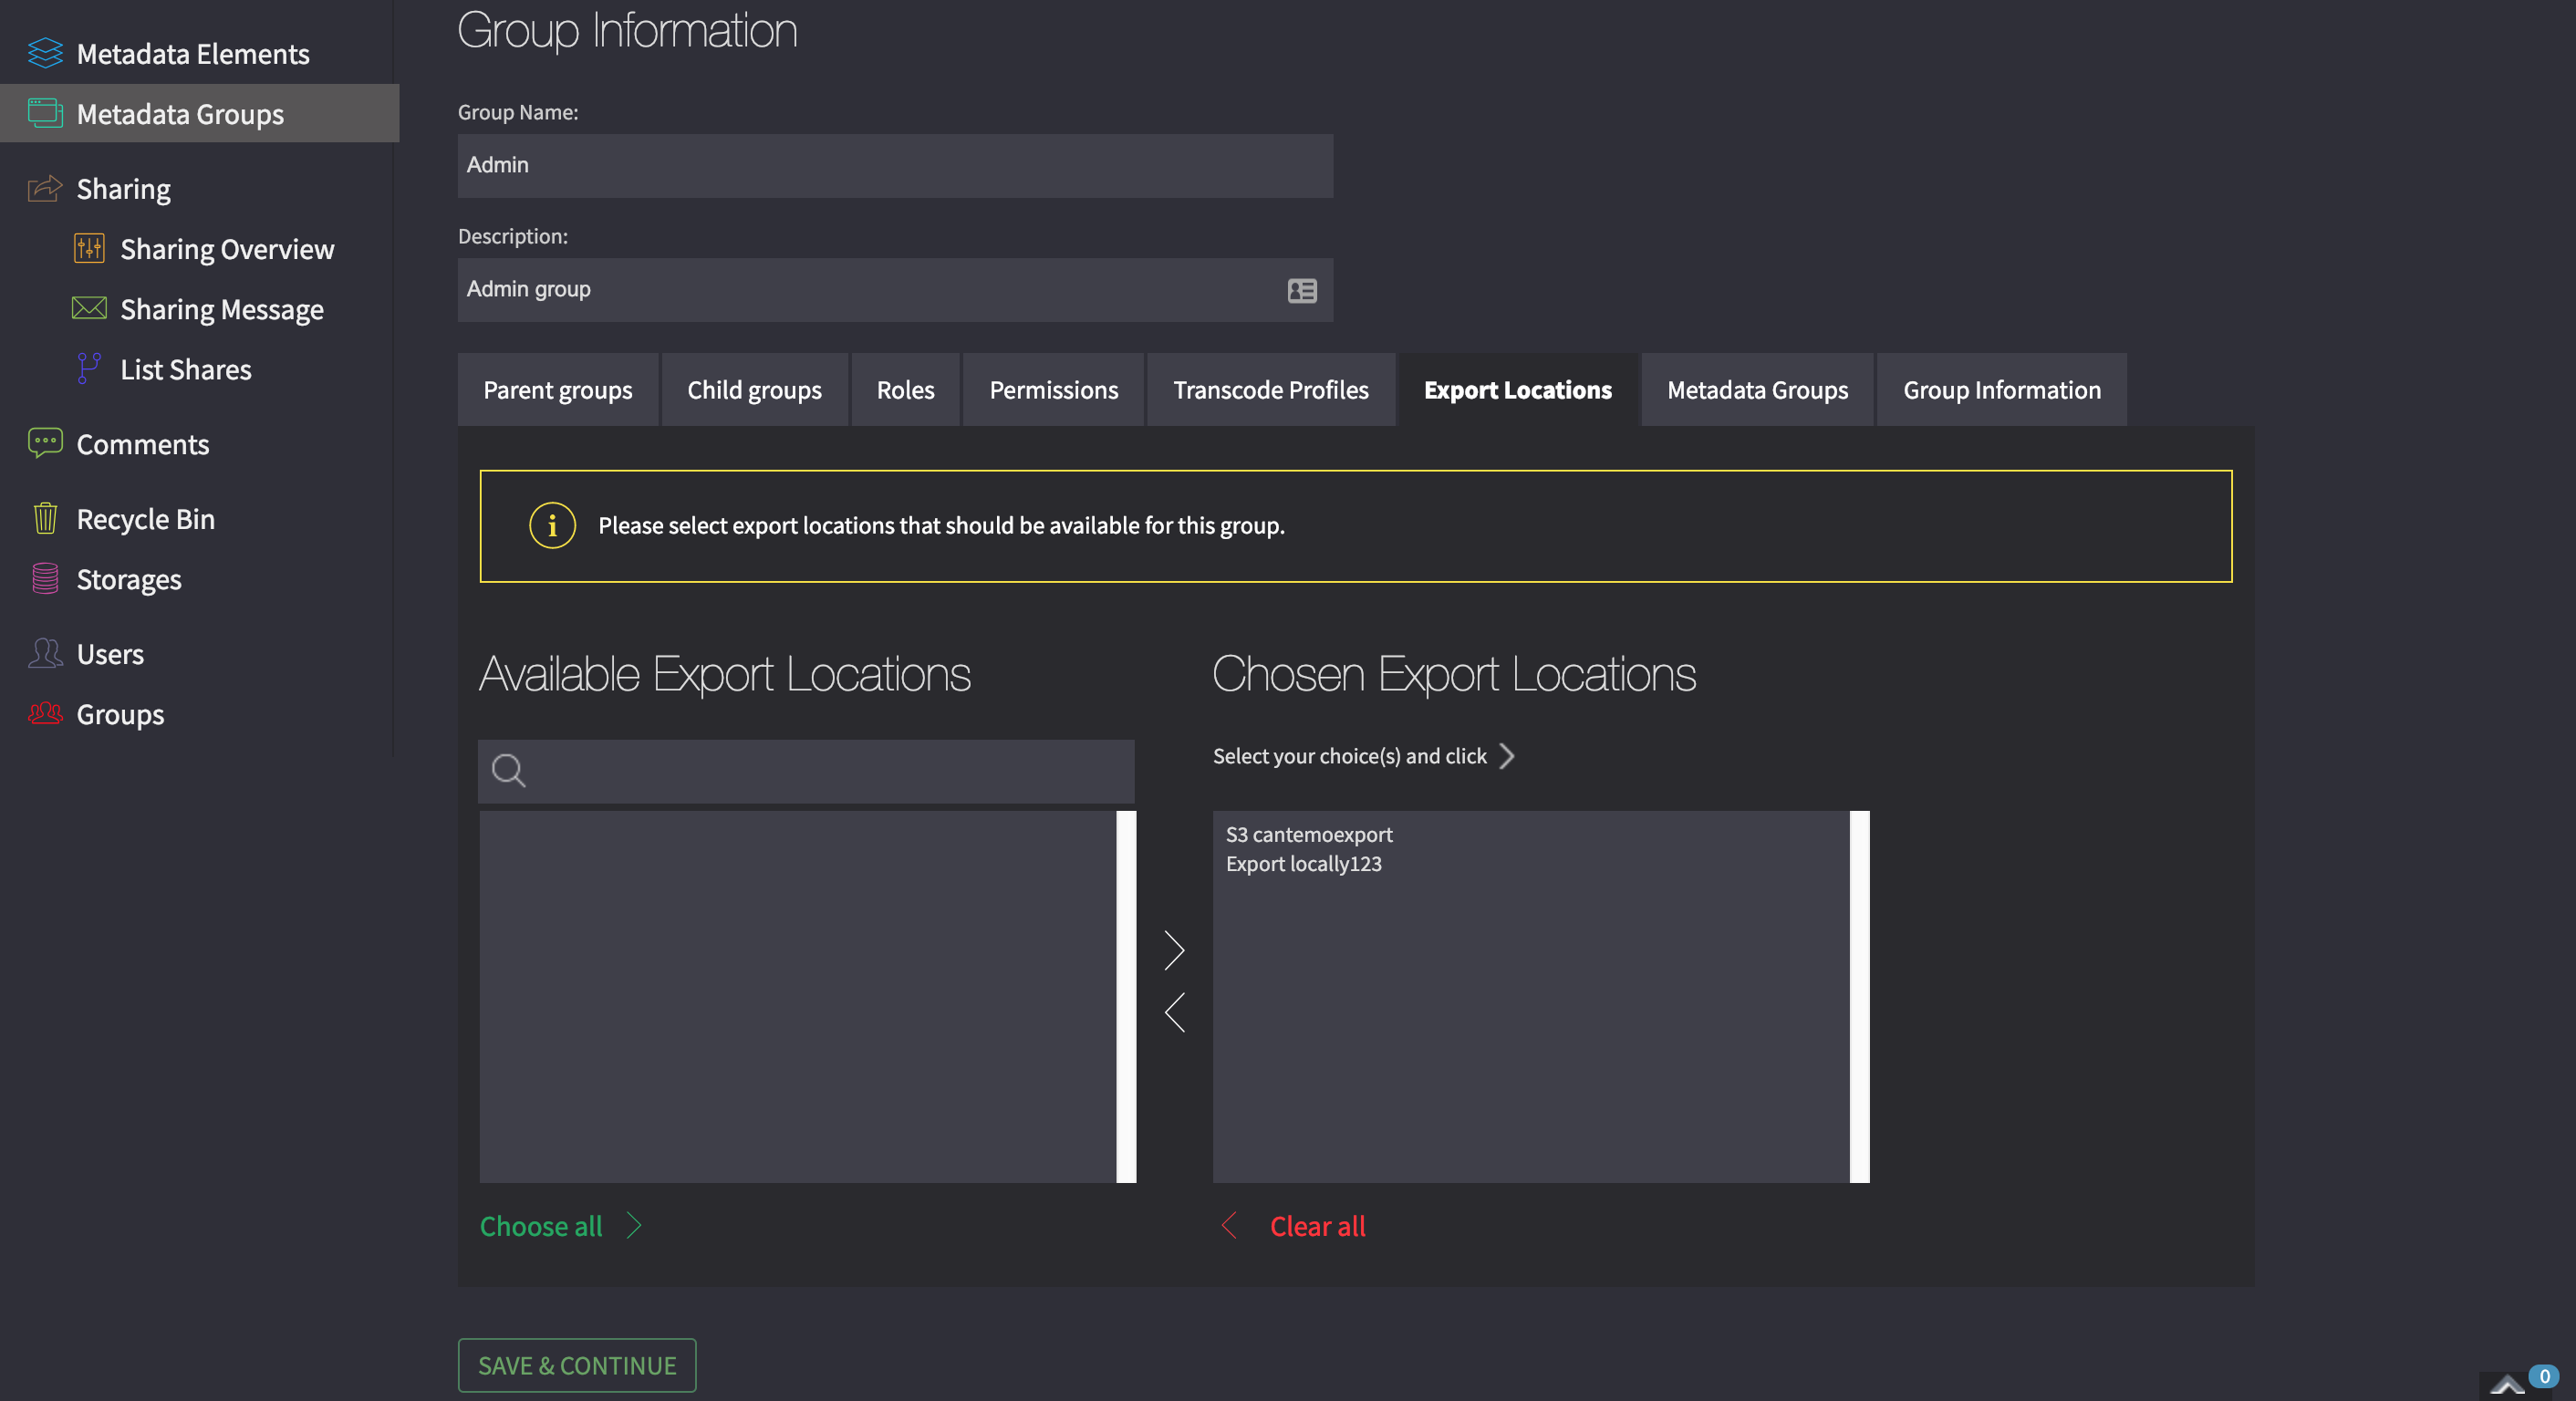
Task: Open Metadata Elements in sidebar
Action: (193, 53)
